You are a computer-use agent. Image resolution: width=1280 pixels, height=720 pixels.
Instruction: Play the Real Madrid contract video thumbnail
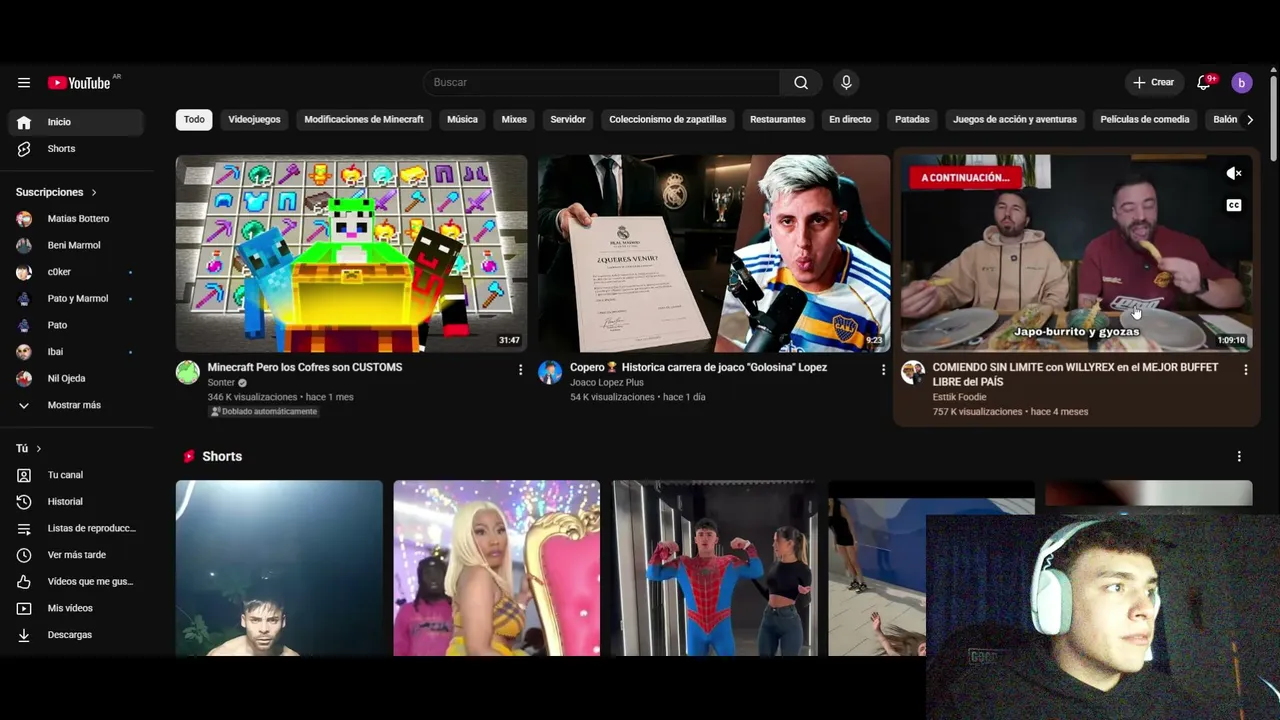[x=714, y=253]
